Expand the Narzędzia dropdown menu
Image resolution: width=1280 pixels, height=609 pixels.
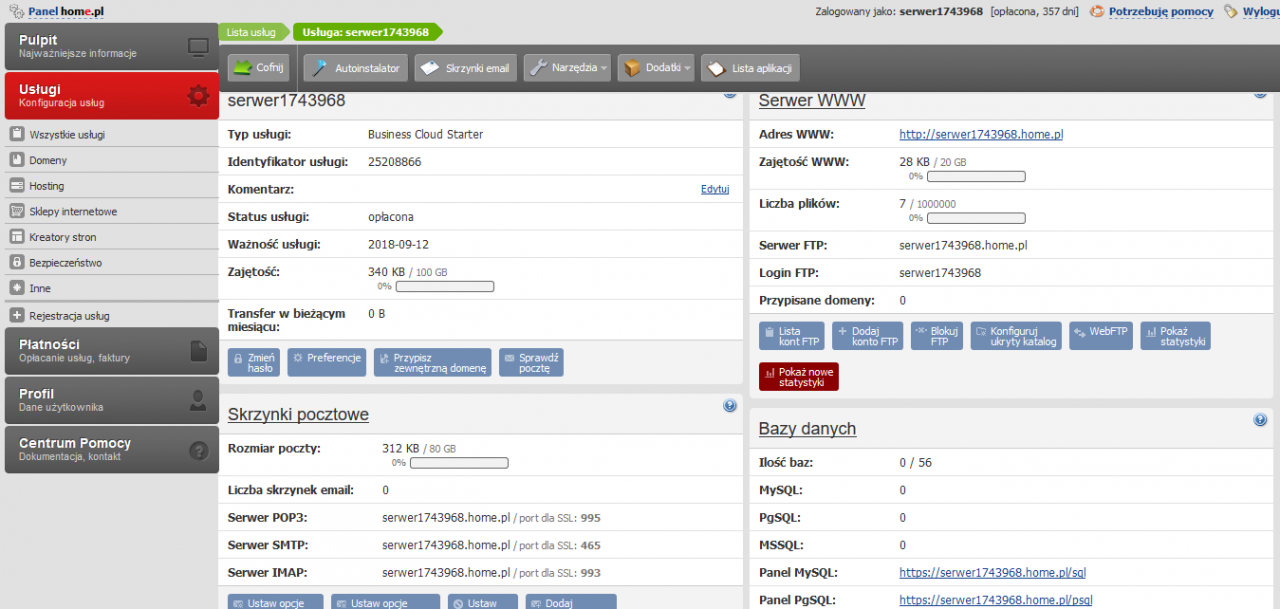(x=567, y=68)
